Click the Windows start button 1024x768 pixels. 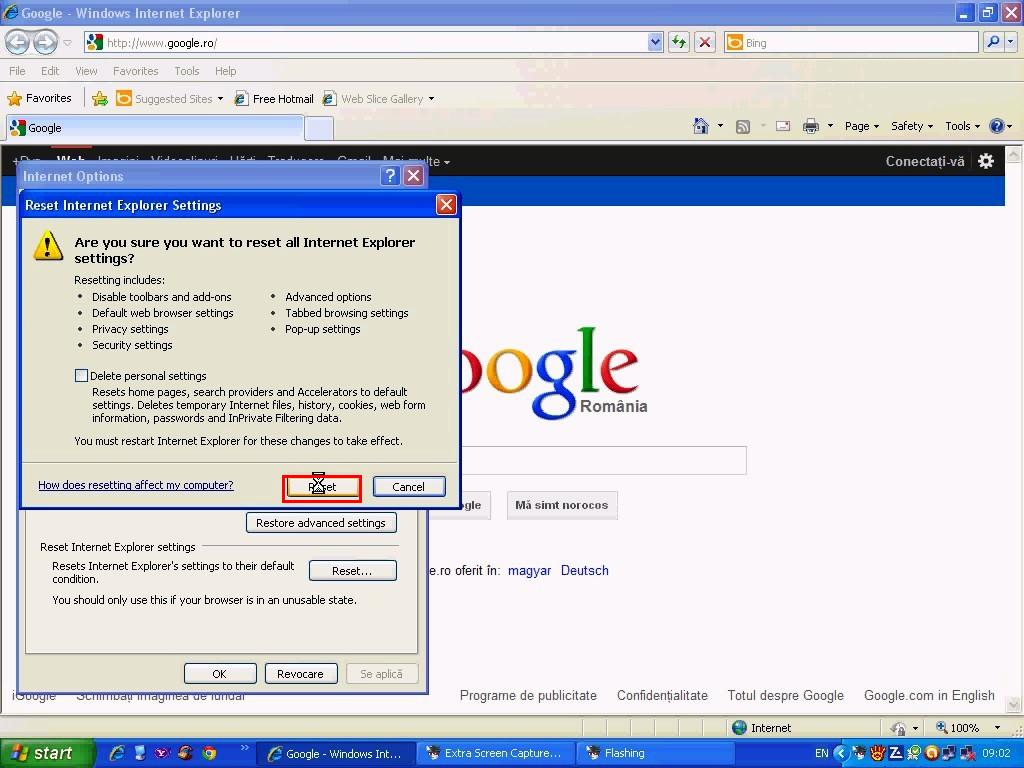coord(47,753)
